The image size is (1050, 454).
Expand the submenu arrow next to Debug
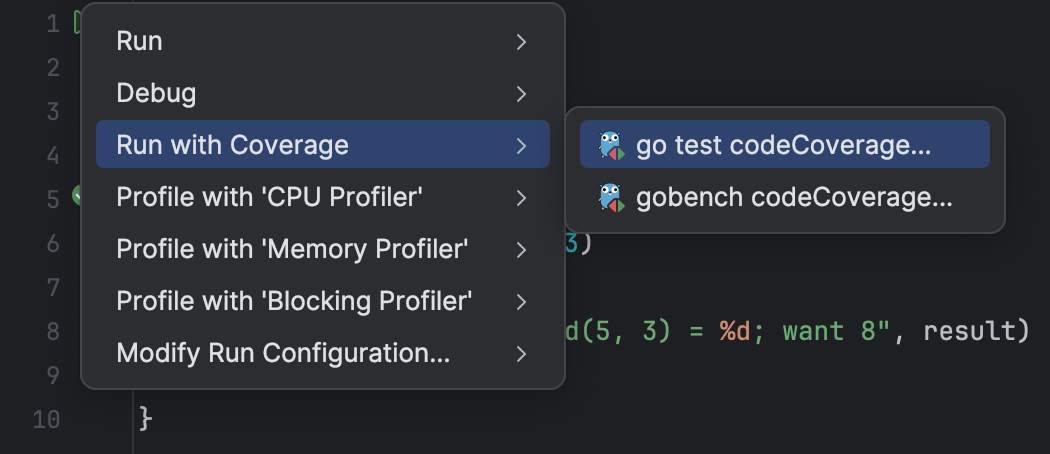coord(521,94)
